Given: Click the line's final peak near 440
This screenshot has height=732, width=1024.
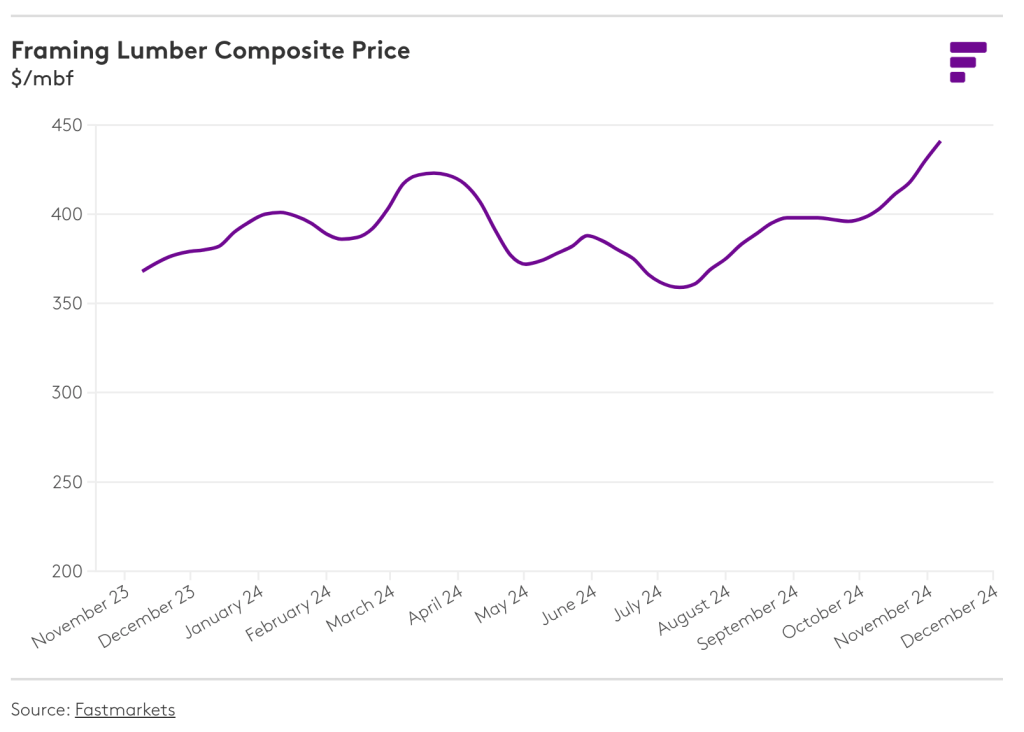Looking at the screenshot, I should (940, 142).
